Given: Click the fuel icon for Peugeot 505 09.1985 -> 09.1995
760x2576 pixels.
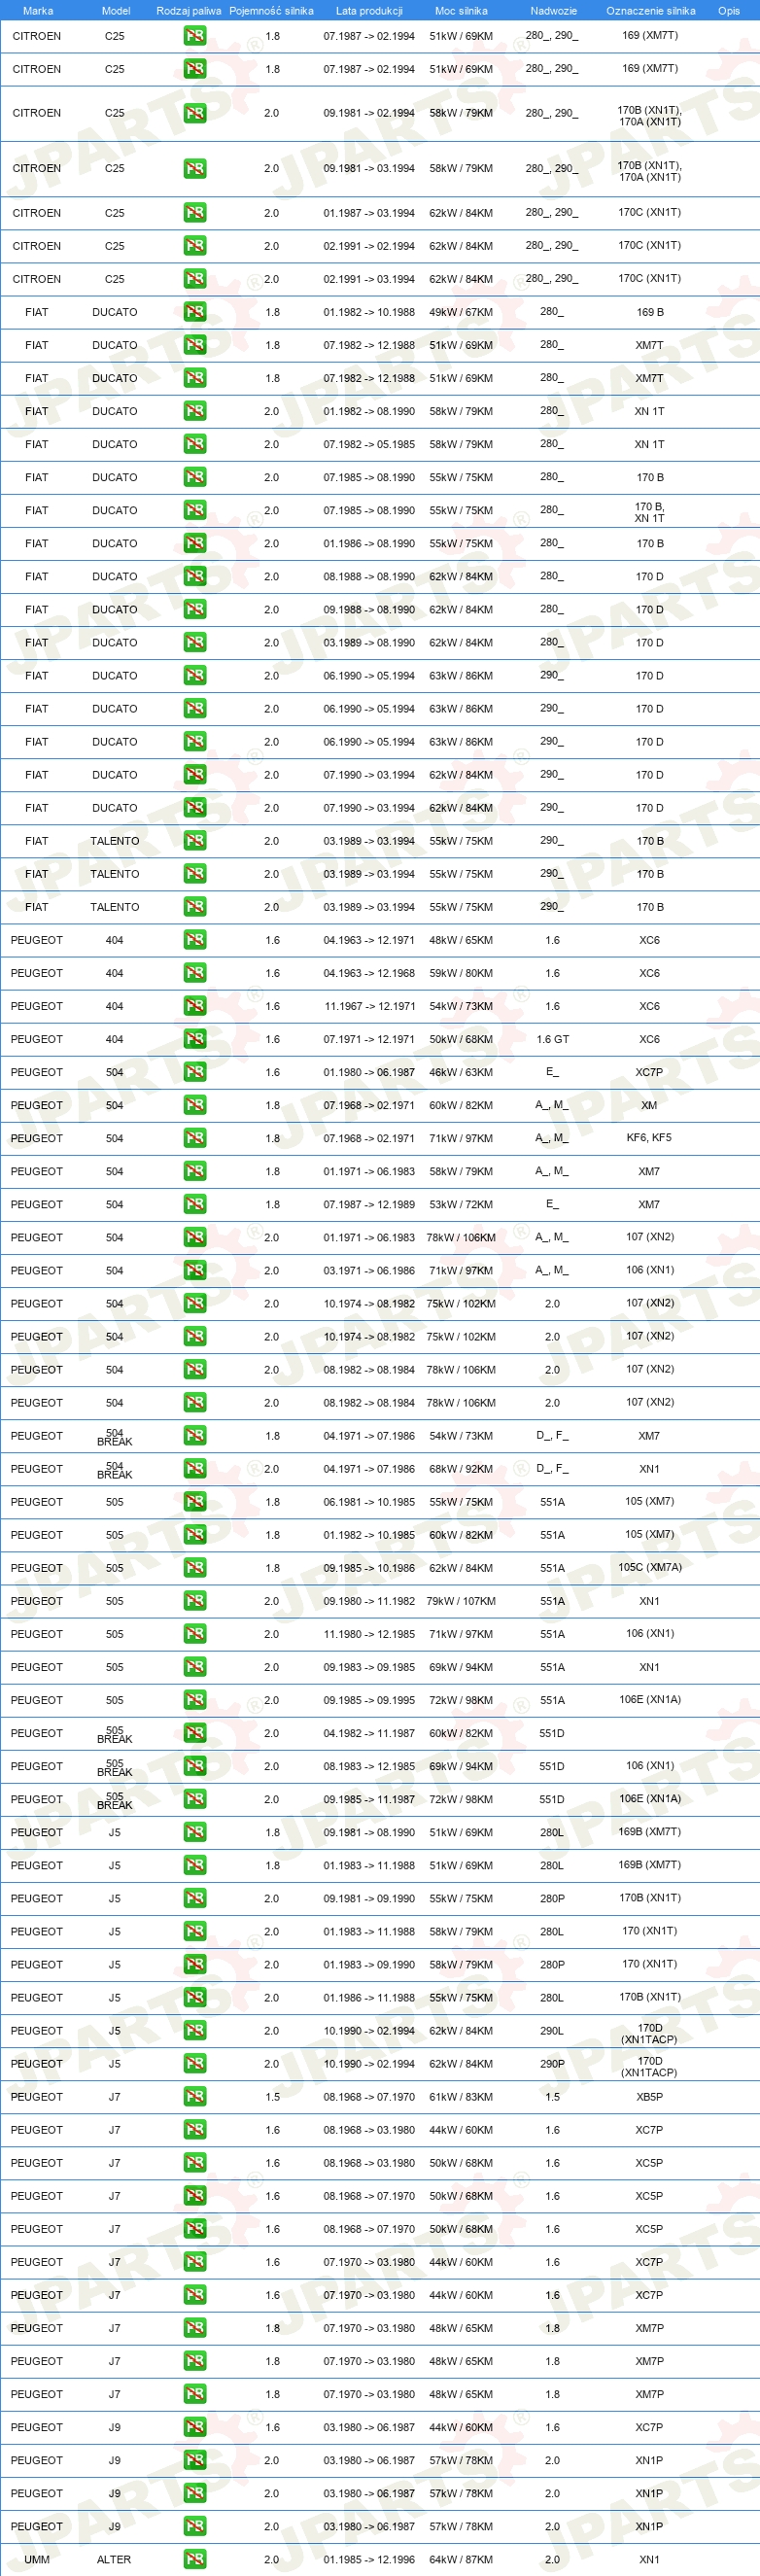Looking at the screenshot, I should pos(195,1700).
